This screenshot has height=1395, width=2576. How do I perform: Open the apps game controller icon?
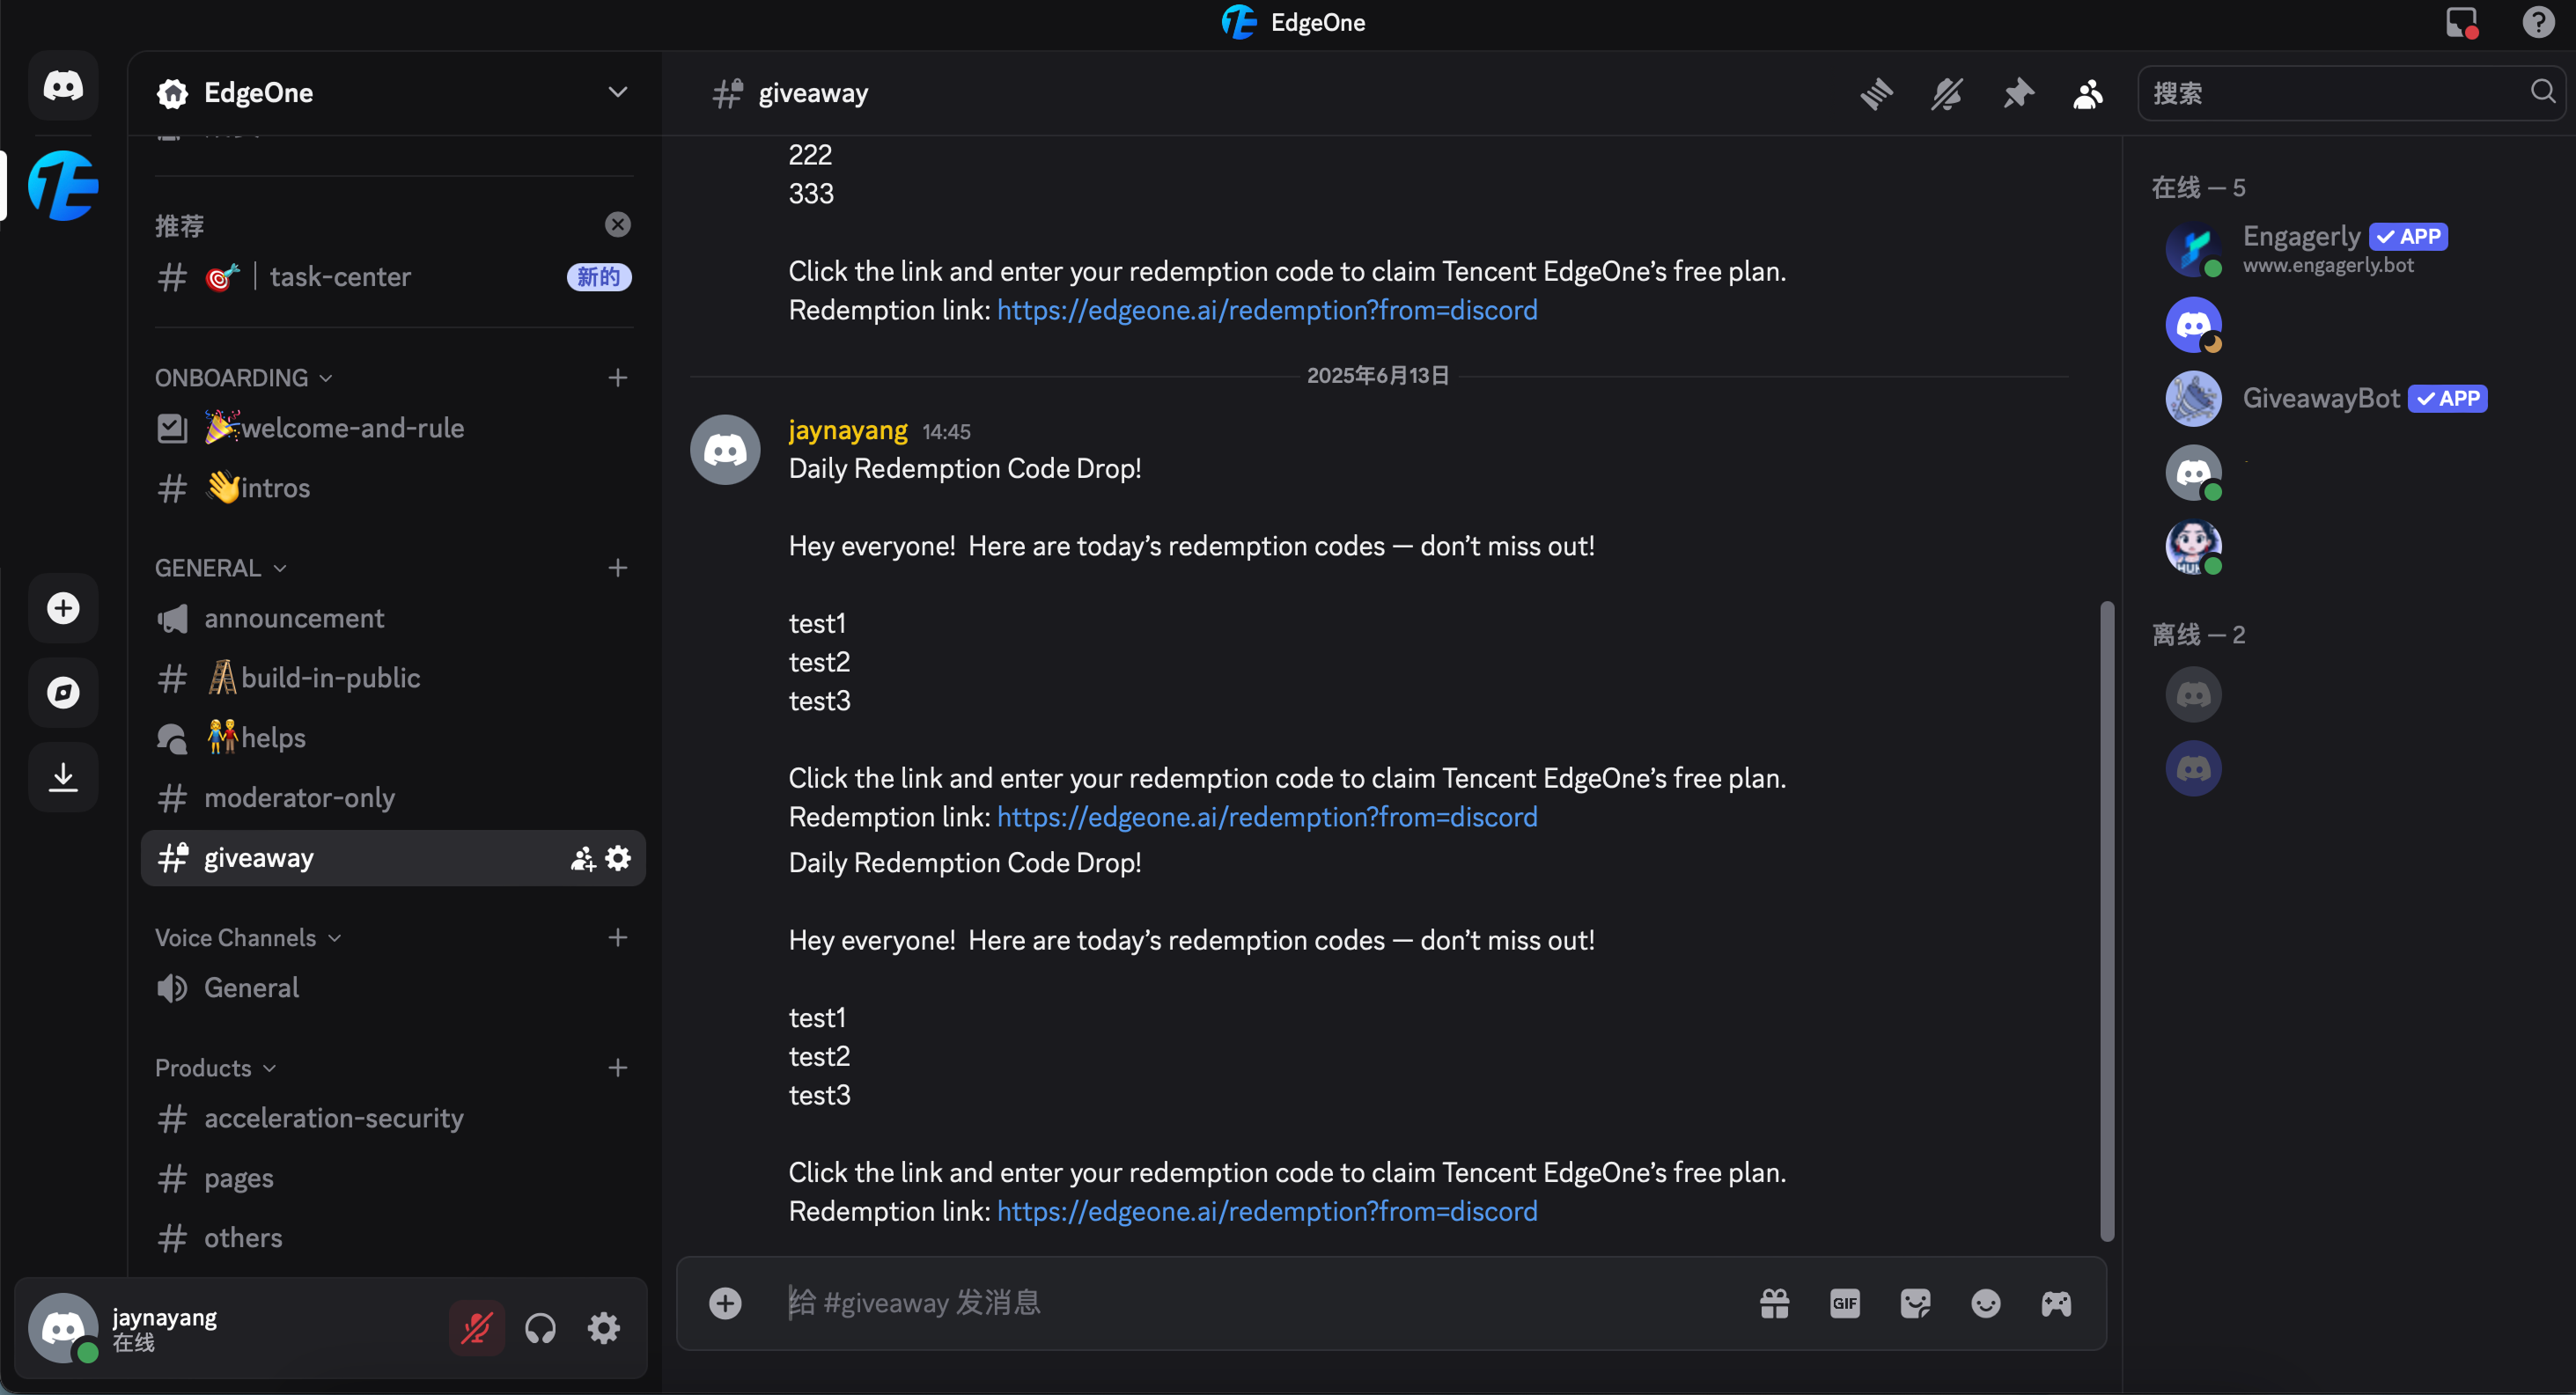coord(2056,1303)
